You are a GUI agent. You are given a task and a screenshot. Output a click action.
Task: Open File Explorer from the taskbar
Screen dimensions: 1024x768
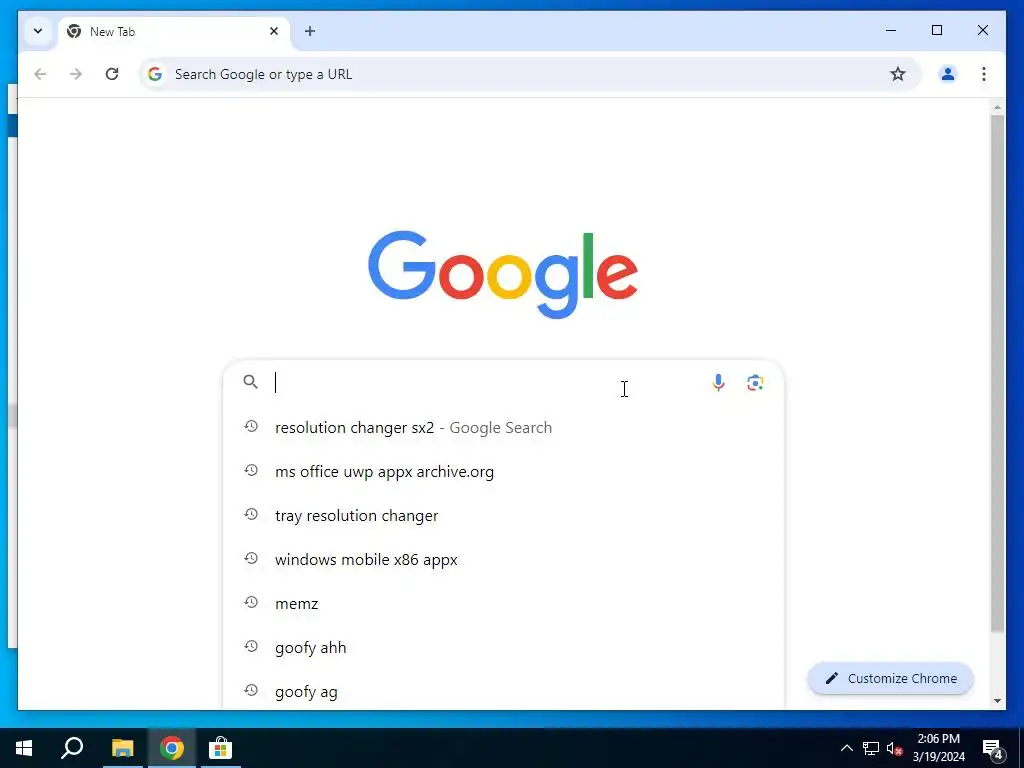pyautogui.click(x=122, y=748)
